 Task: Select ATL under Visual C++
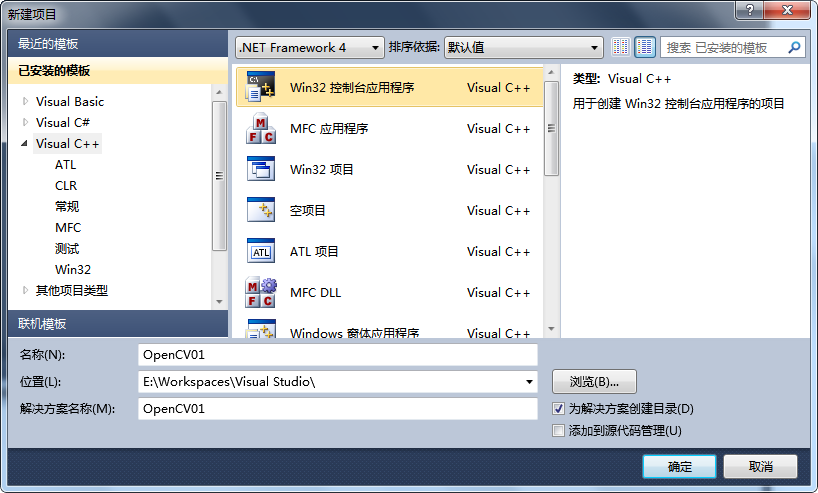[66, 164]
